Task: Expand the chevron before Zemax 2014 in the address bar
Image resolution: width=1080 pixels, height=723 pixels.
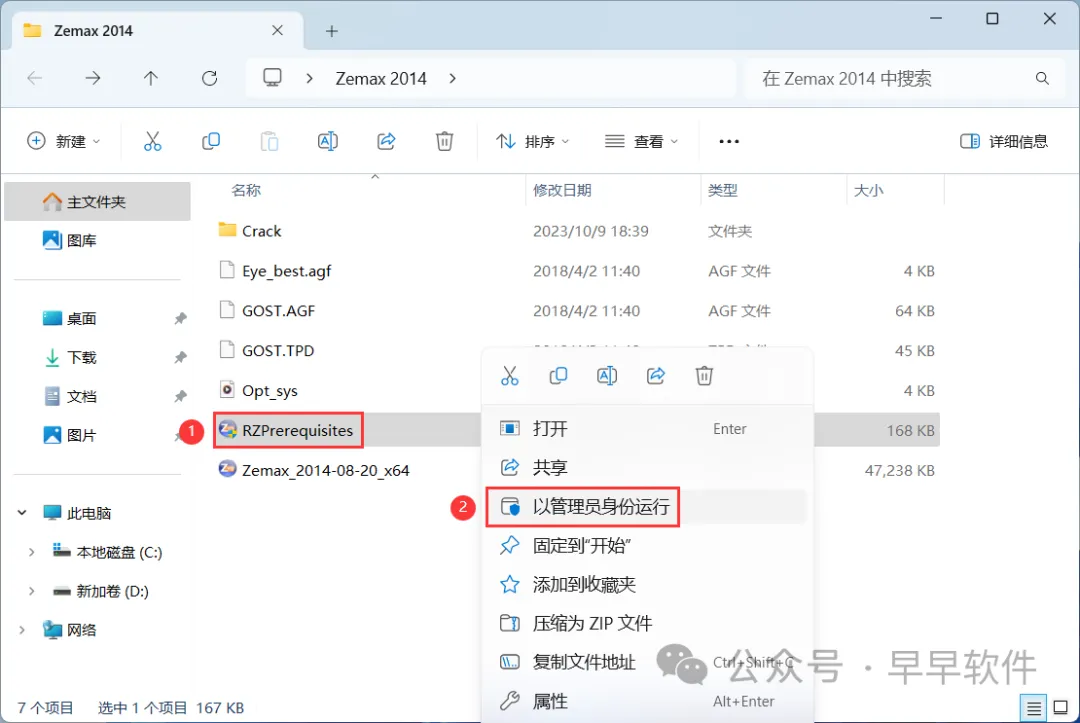Action: coord(310,78)
